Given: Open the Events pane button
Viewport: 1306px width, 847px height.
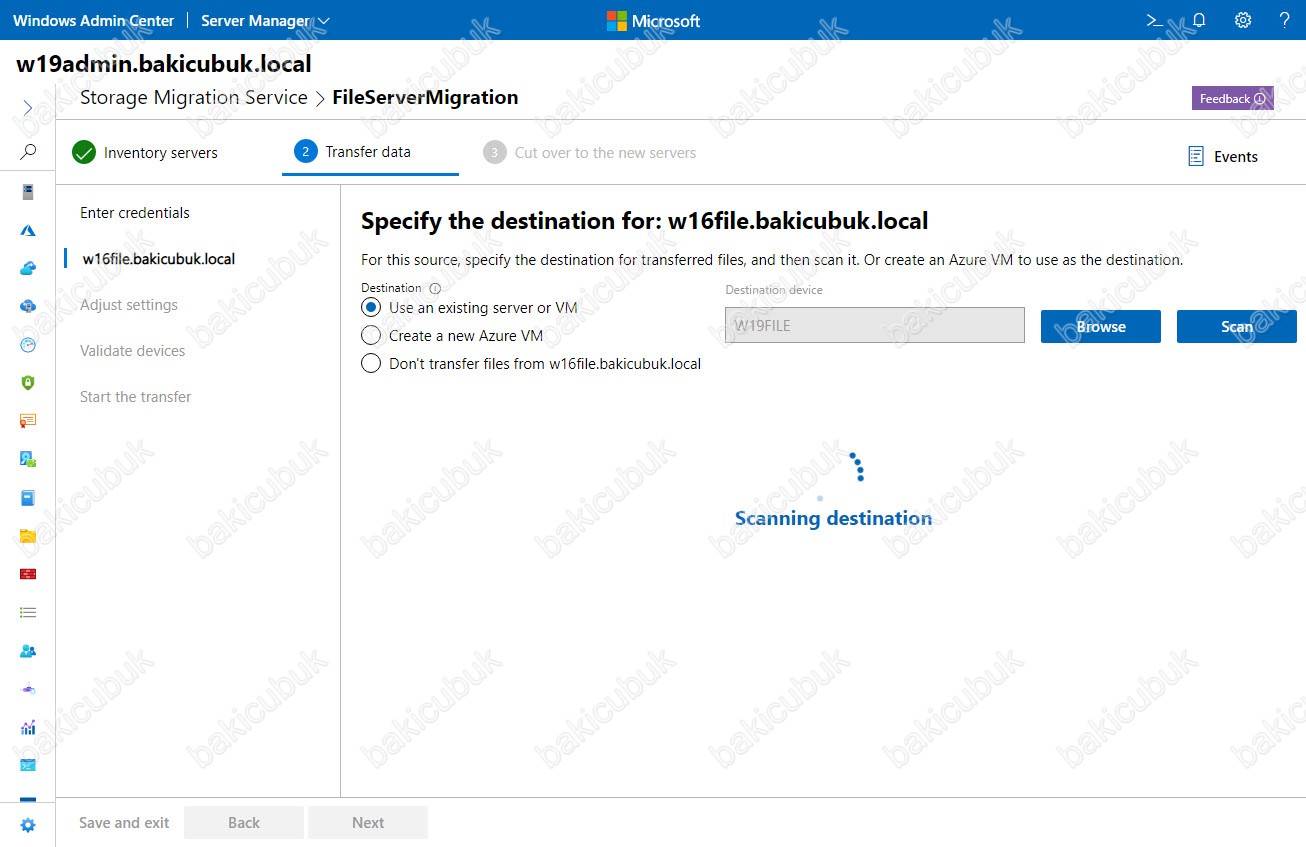Looking at the screenshot, I should pyautogui.click(x=1222, y=157).
